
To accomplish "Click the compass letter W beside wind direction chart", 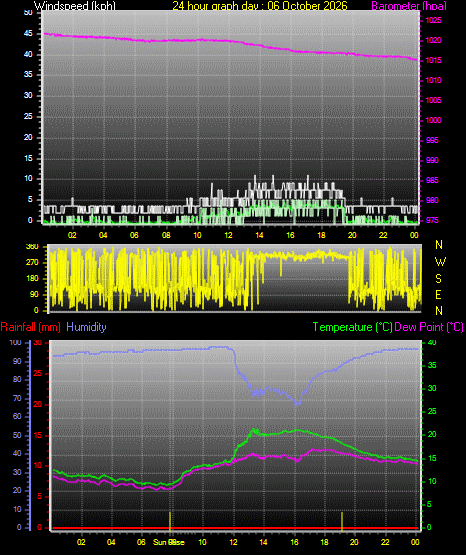I will 440,262.
